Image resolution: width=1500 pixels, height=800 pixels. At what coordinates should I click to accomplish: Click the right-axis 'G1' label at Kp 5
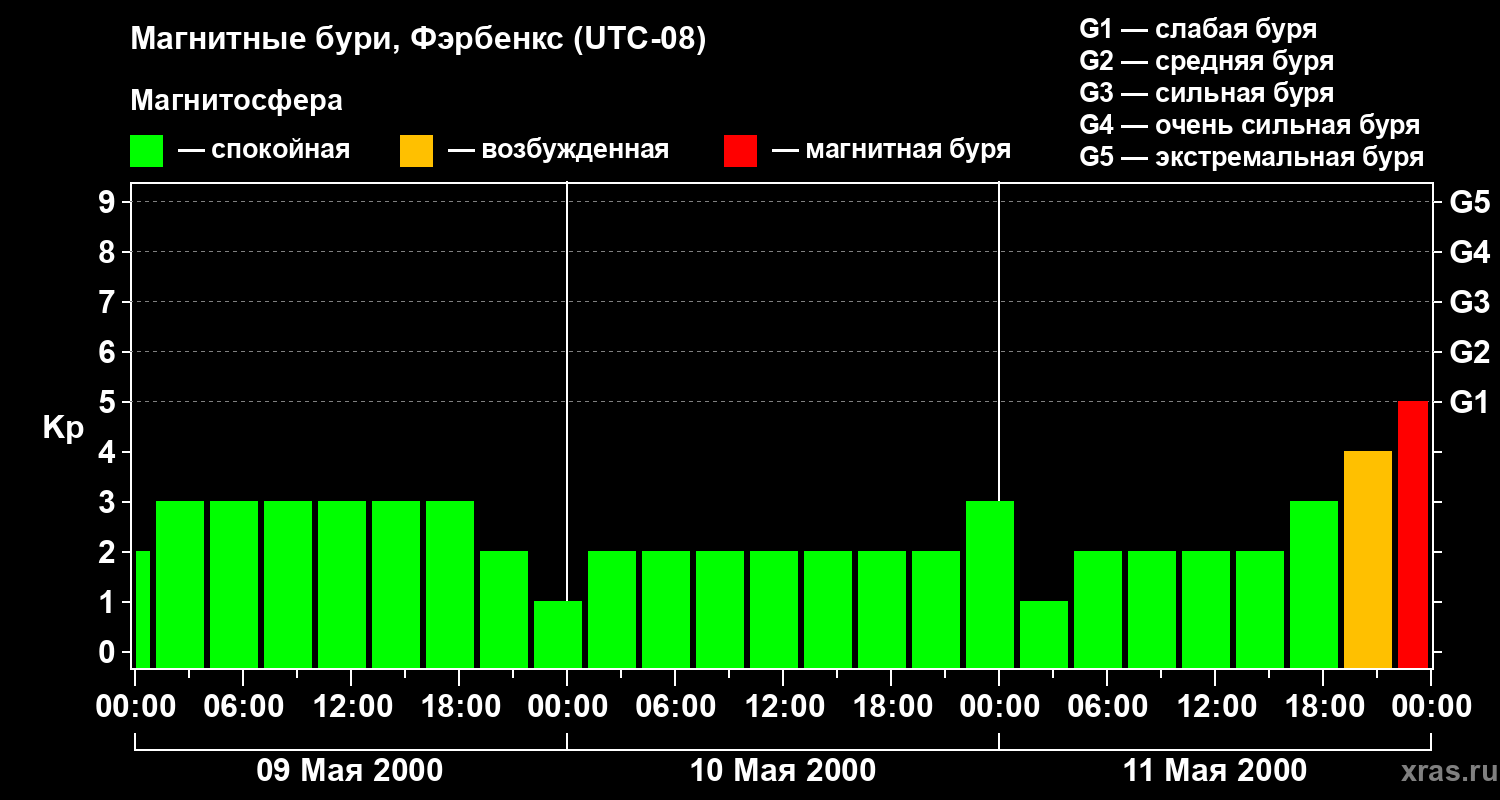coord(1470,402)
